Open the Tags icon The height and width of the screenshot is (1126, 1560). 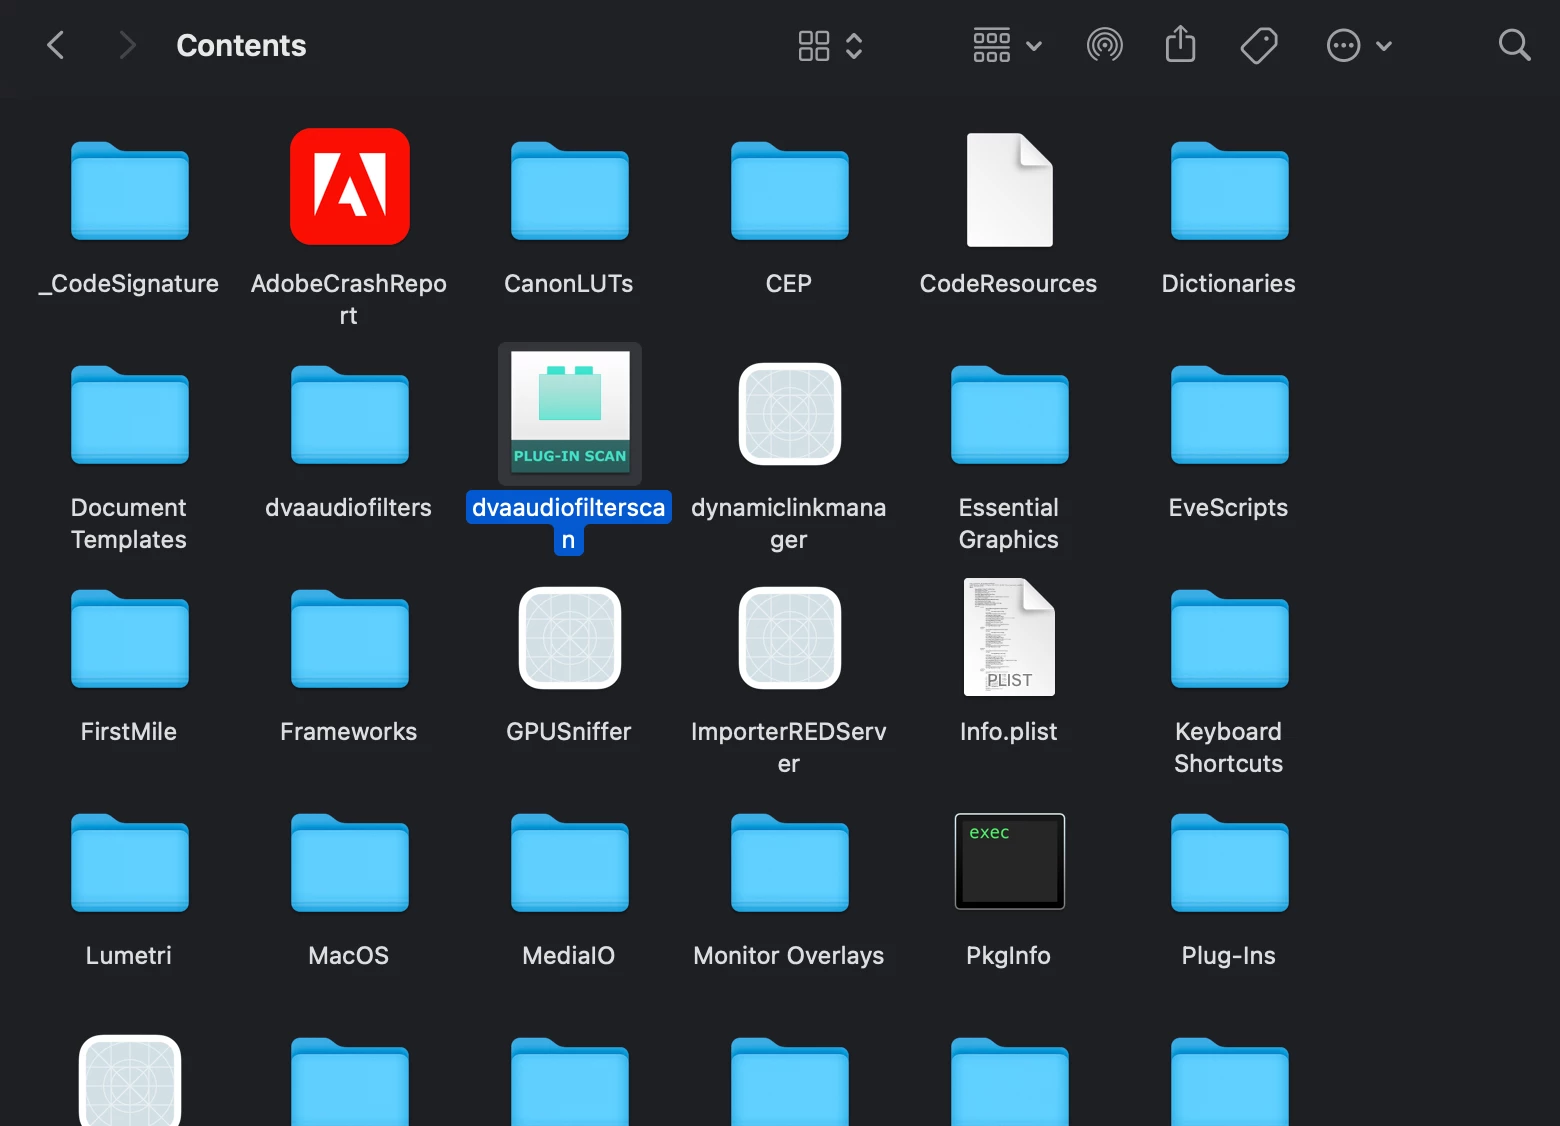1259,45
